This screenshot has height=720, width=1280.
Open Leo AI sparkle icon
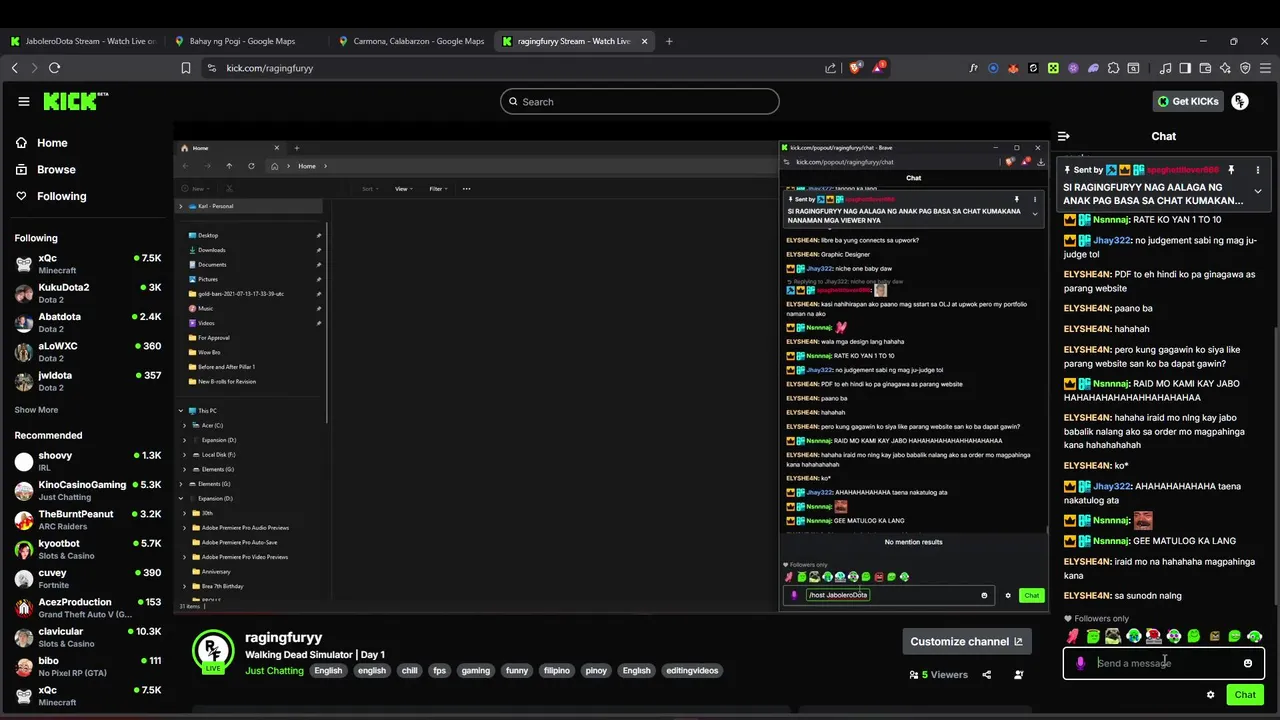[1225, 68]
